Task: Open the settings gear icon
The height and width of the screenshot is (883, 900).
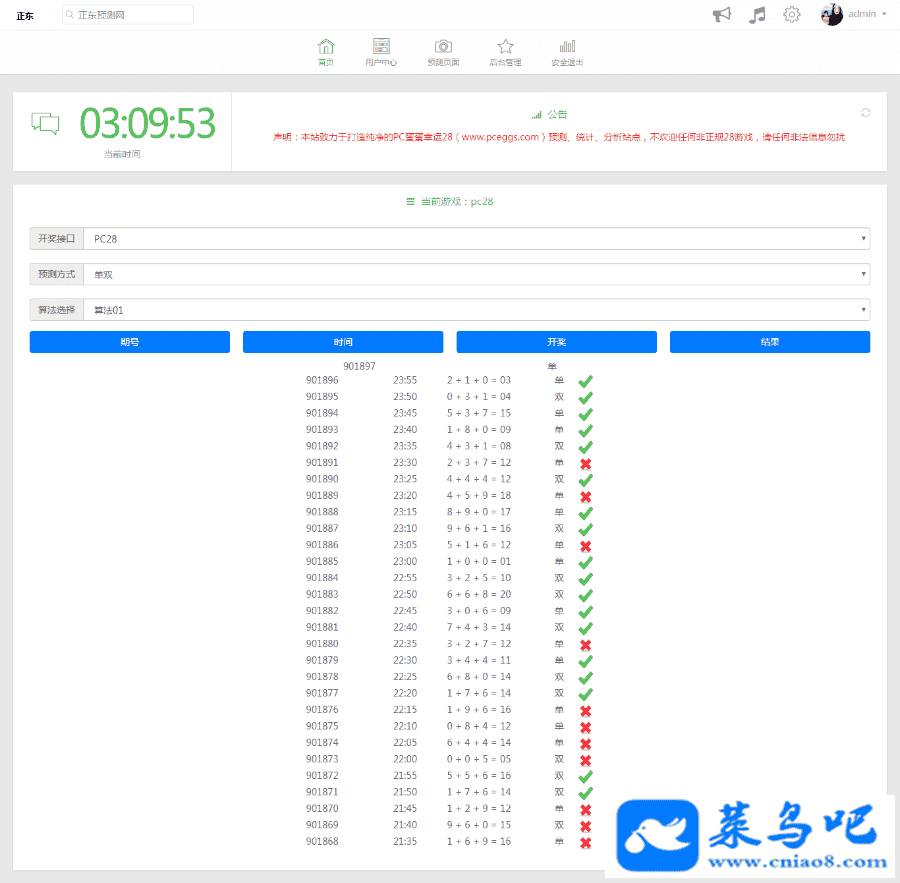Action: (791, 14)
